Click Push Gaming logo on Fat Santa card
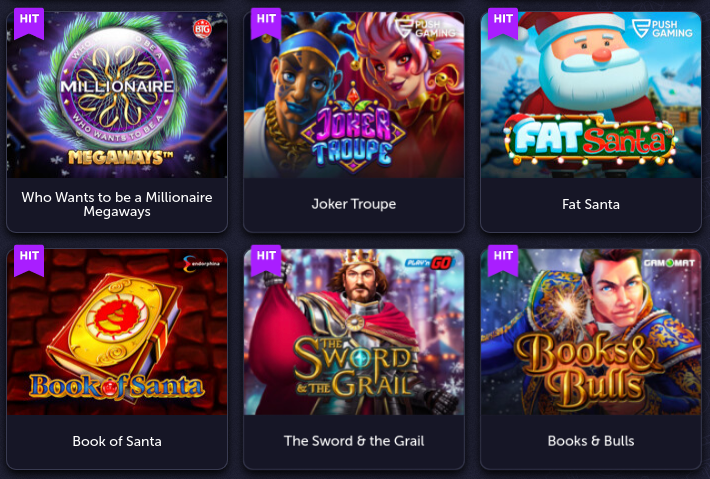This screenshot has width=710, height=479. point(662,29)
